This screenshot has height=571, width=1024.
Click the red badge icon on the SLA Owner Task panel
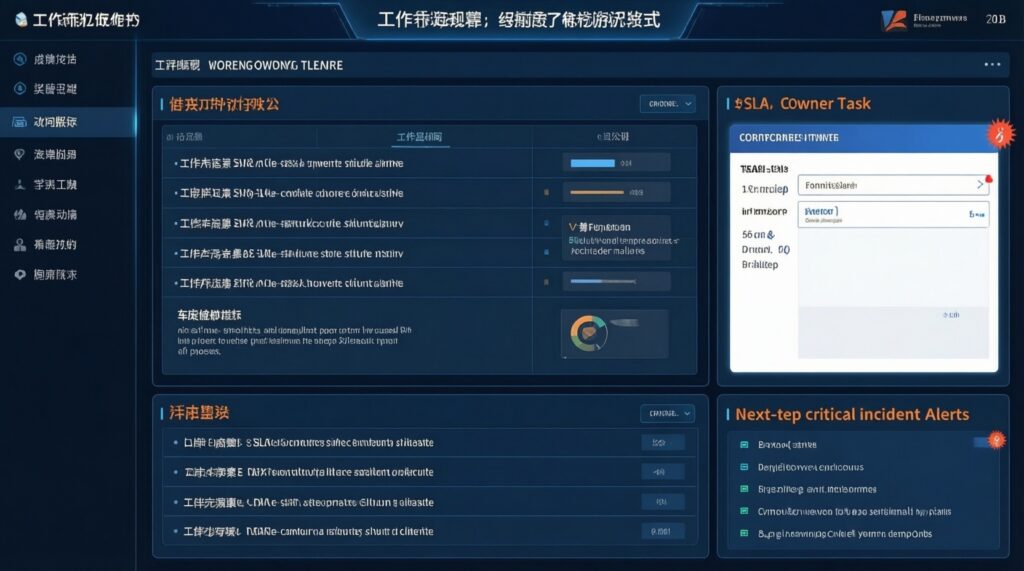(999, 134)
